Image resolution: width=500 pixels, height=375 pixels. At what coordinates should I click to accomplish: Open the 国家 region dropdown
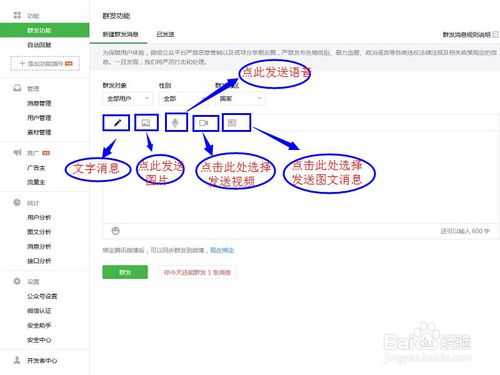[x=240, y=99]
